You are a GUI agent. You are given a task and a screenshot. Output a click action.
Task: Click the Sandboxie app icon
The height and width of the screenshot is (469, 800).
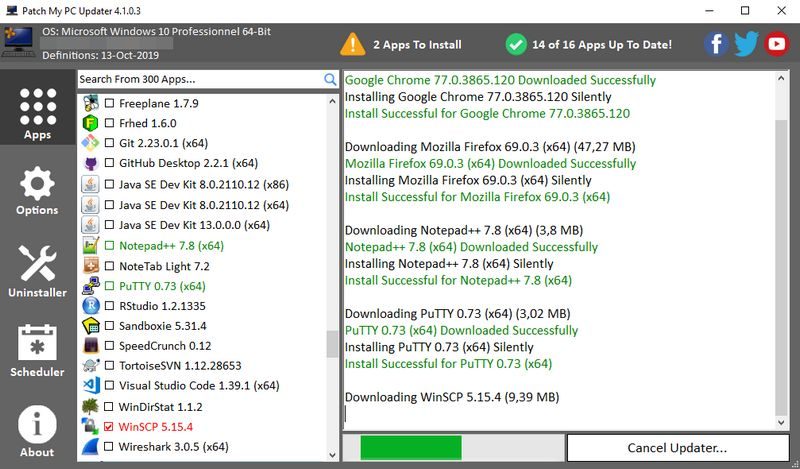coord(90,326)
